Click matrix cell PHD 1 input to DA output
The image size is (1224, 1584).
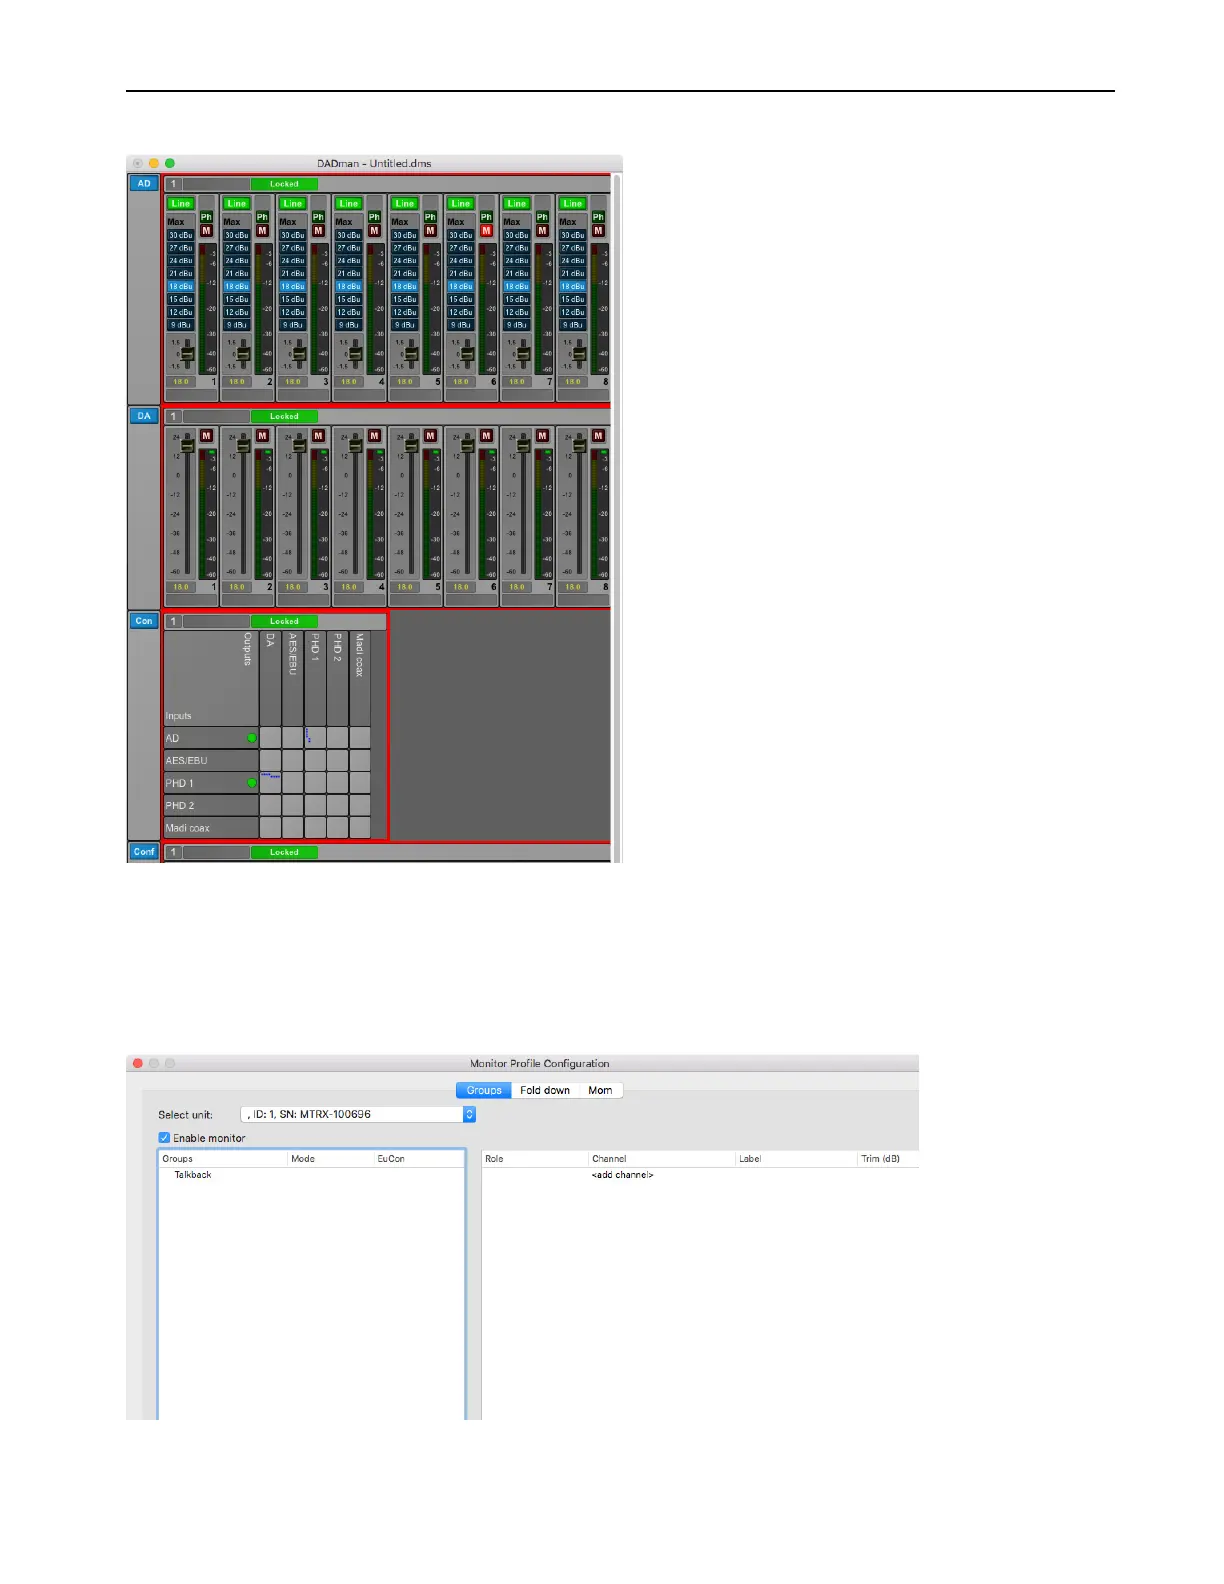point(270,783)
